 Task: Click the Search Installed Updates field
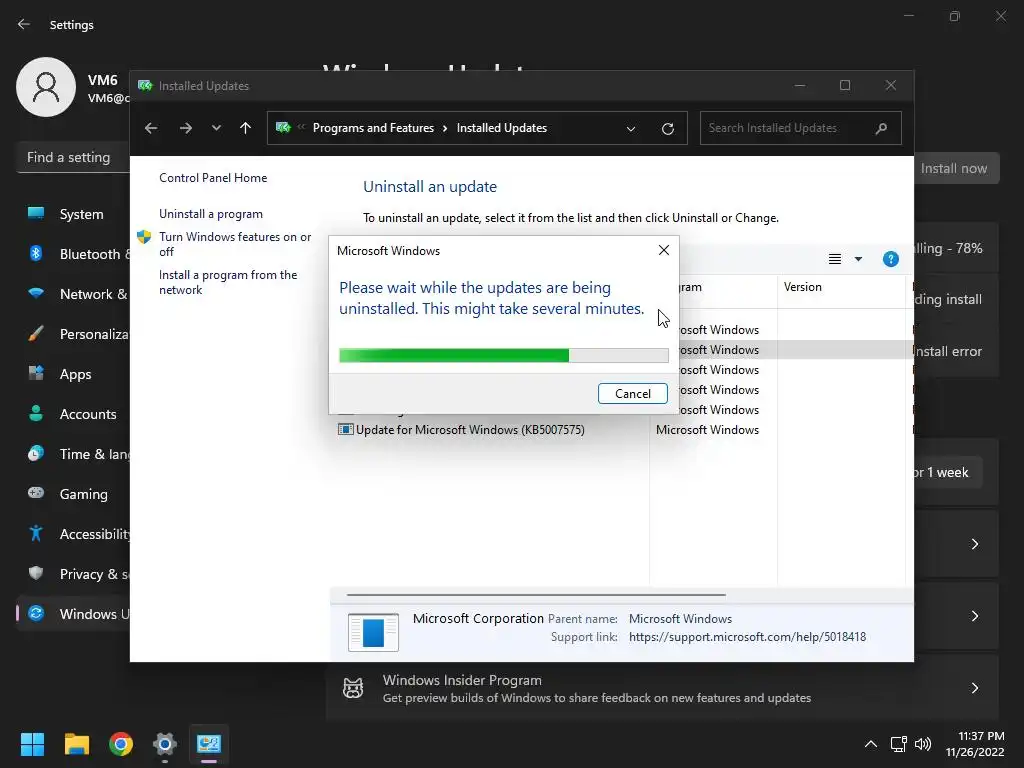tap(801, 128)
